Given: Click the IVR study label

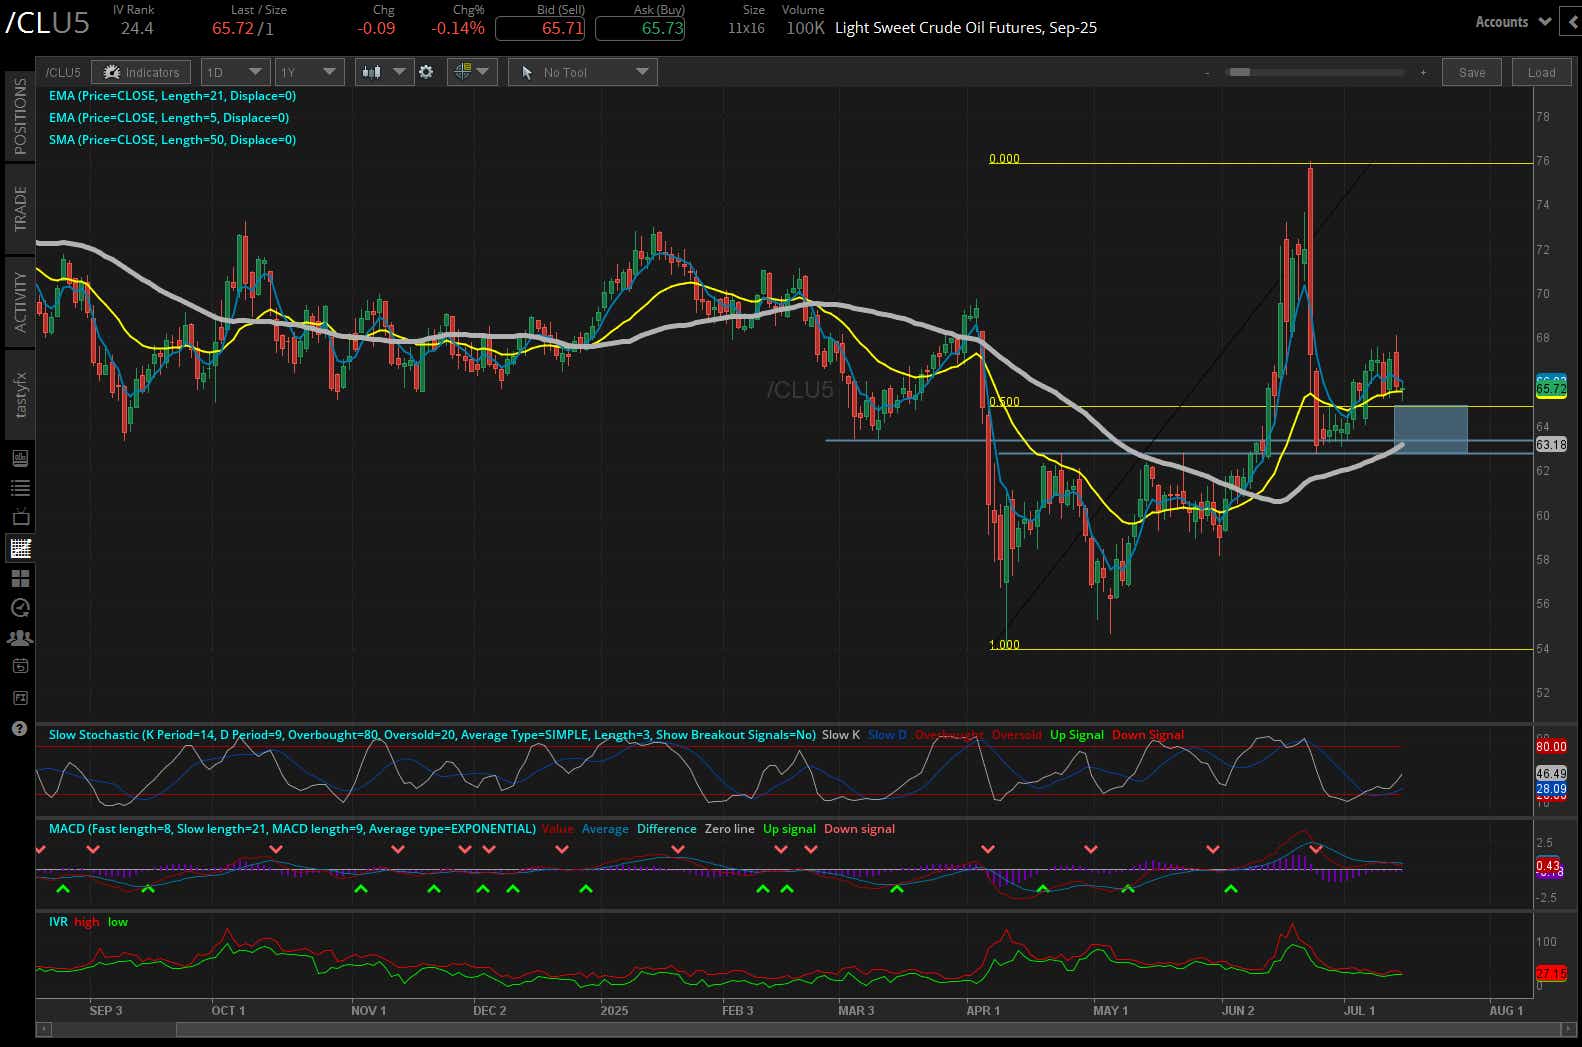Looking at the screenshot, I should coord(58,922).
